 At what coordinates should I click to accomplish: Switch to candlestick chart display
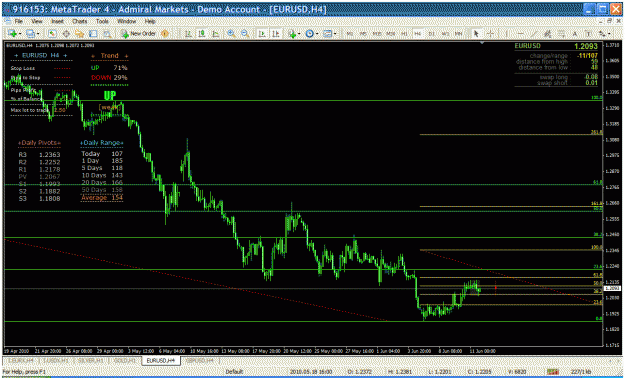[x=202, y=34]
